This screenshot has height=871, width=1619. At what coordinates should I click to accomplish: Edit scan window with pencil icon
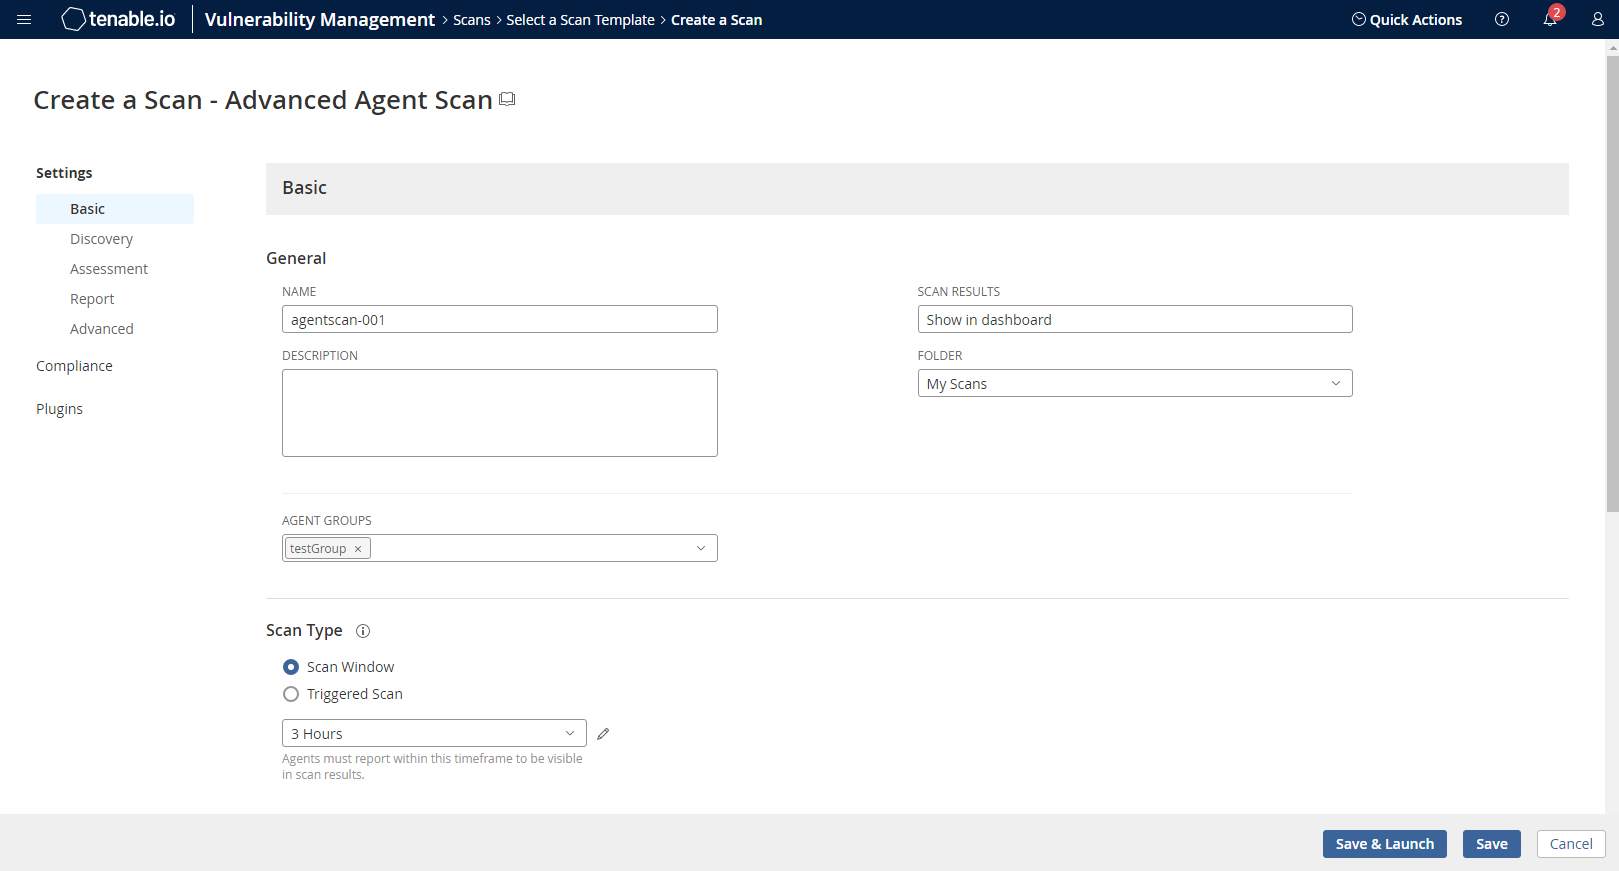(603, 734)
